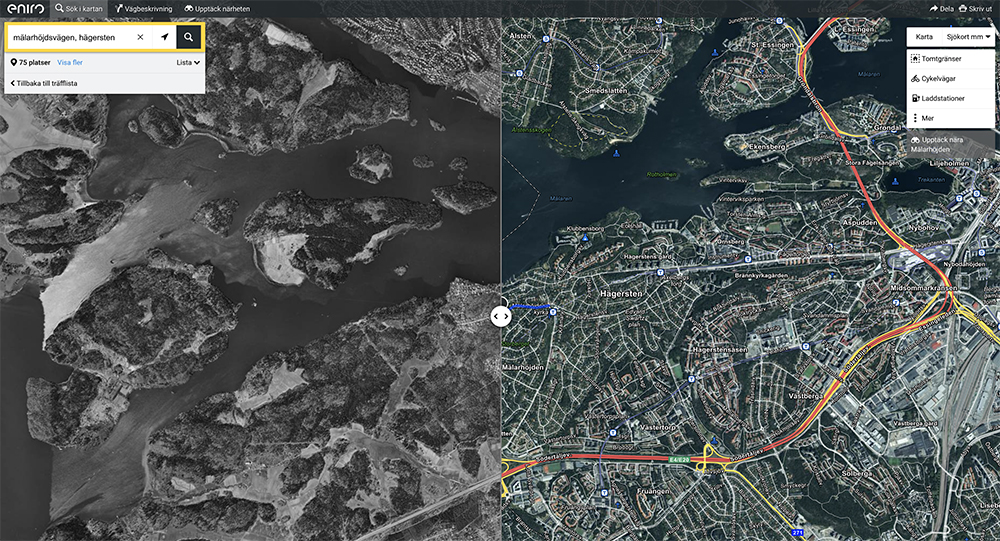This screenshot has height=541, width=1000.
Task: Click the map comparison slider handle
Action: click(501, 316)
